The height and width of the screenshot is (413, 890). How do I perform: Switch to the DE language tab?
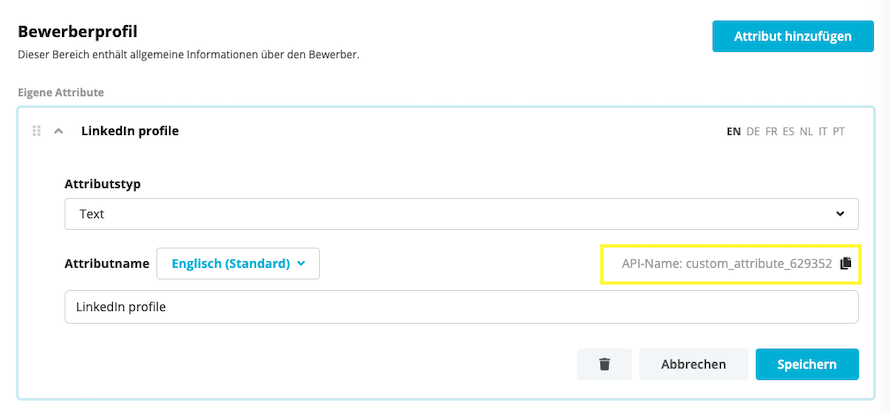(753, 132)
